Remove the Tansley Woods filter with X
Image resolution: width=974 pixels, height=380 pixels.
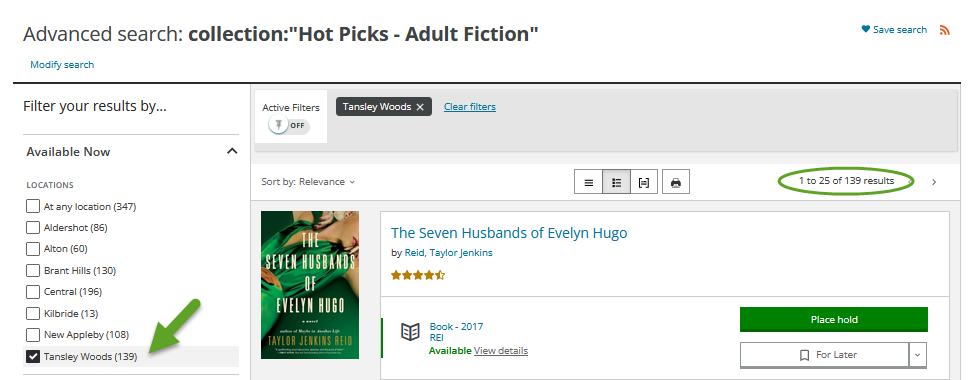tap(420, 107)
